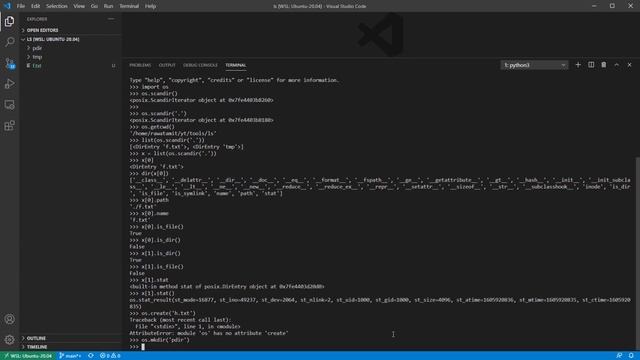This screenshot has width=640, height=360.
Task: Maximize the panel with the chevron-up icon
Action: point(617,65)
